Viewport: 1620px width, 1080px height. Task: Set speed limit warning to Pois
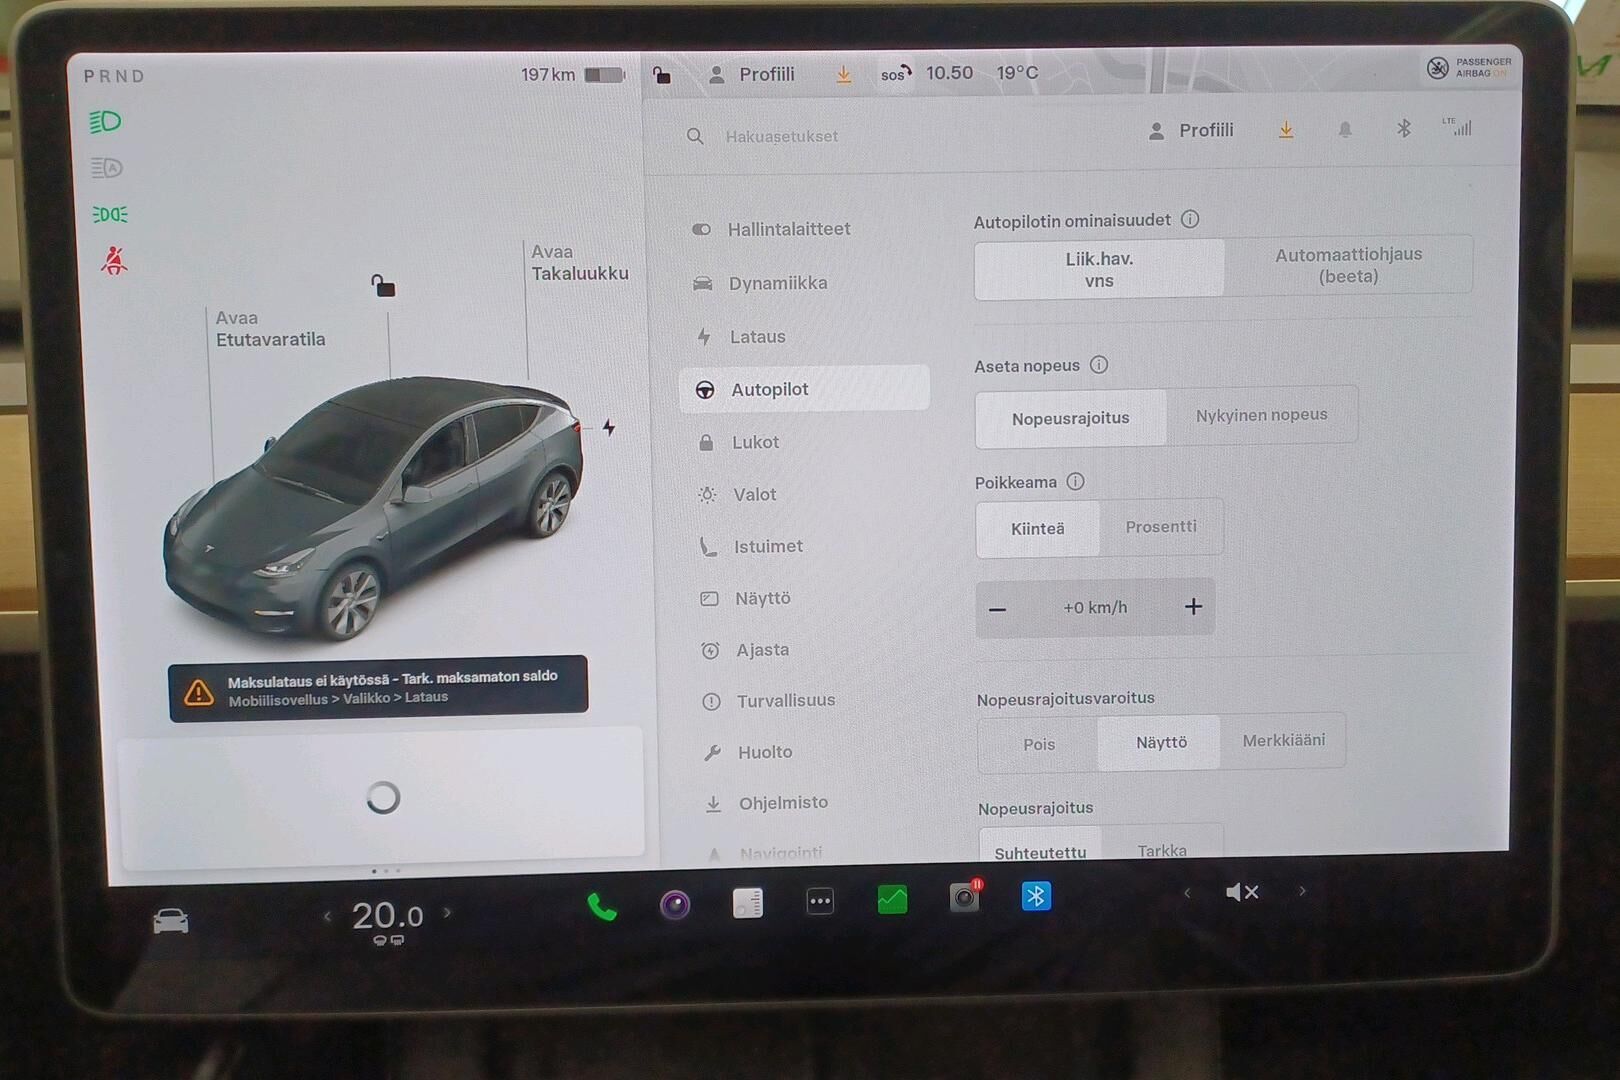[x=1039, y=744]
